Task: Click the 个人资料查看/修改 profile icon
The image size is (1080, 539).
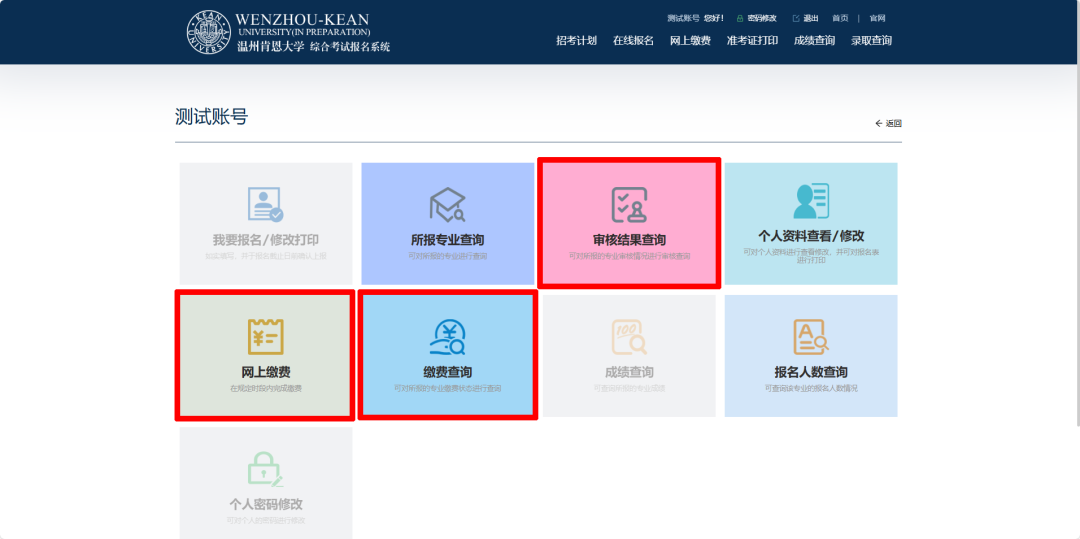Action: (810, 201)
